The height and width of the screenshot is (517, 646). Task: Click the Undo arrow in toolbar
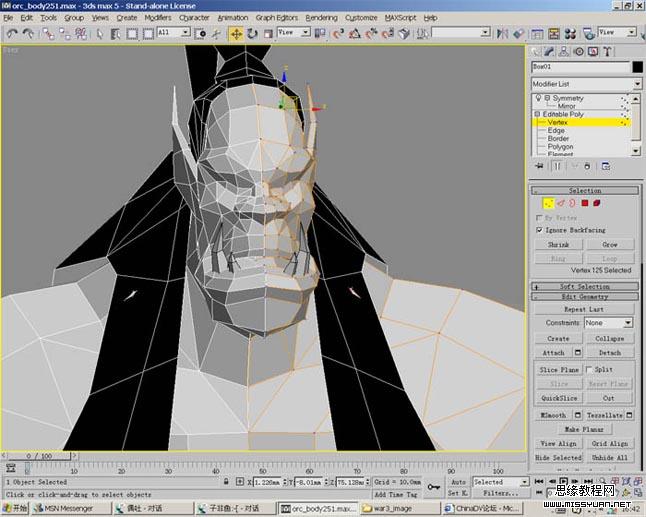pos(12,33)
